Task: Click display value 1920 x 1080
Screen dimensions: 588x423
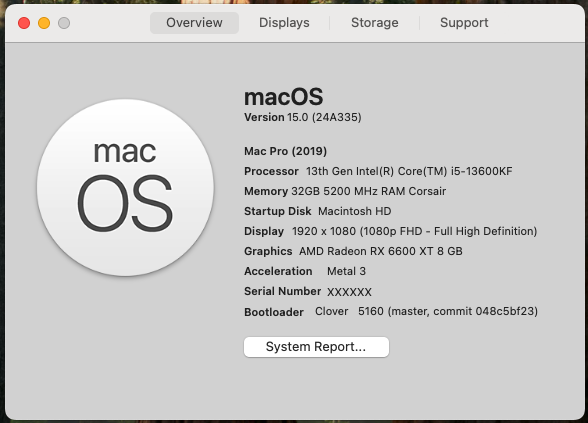Action: [x=324, y=231]
